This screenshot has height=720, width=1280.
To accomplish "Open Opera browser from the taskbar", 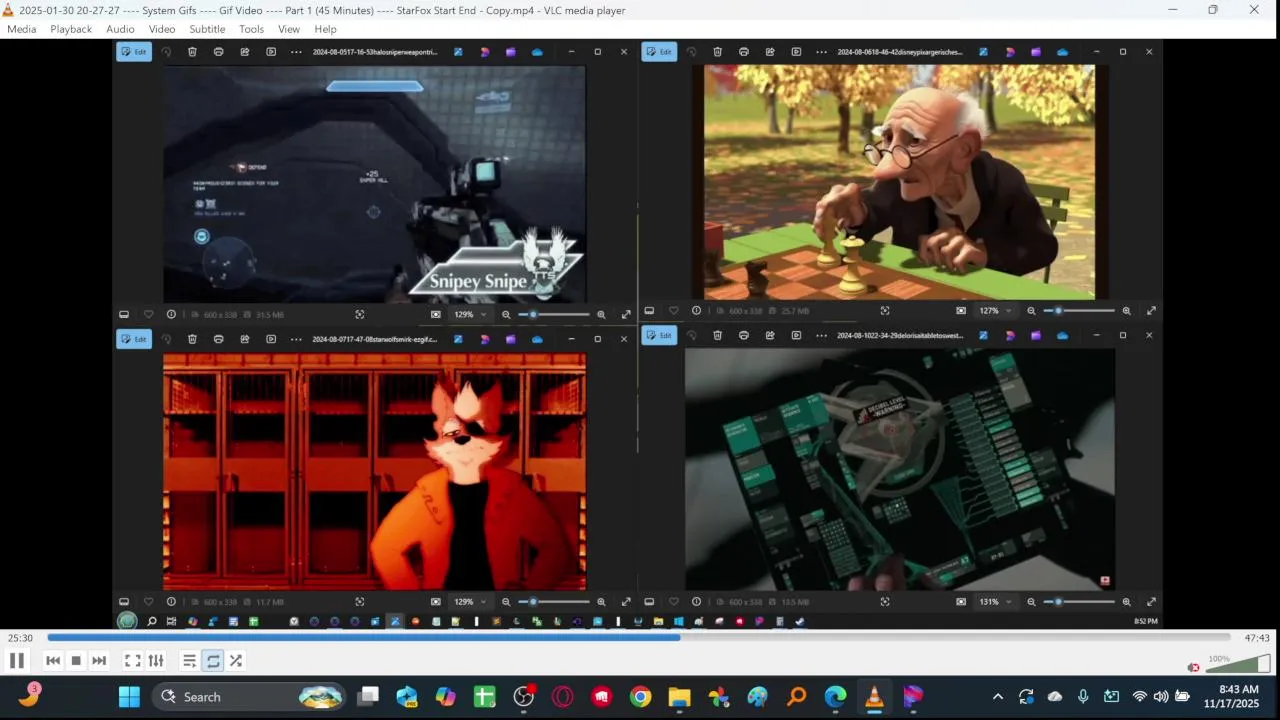I will coord(563,697).
